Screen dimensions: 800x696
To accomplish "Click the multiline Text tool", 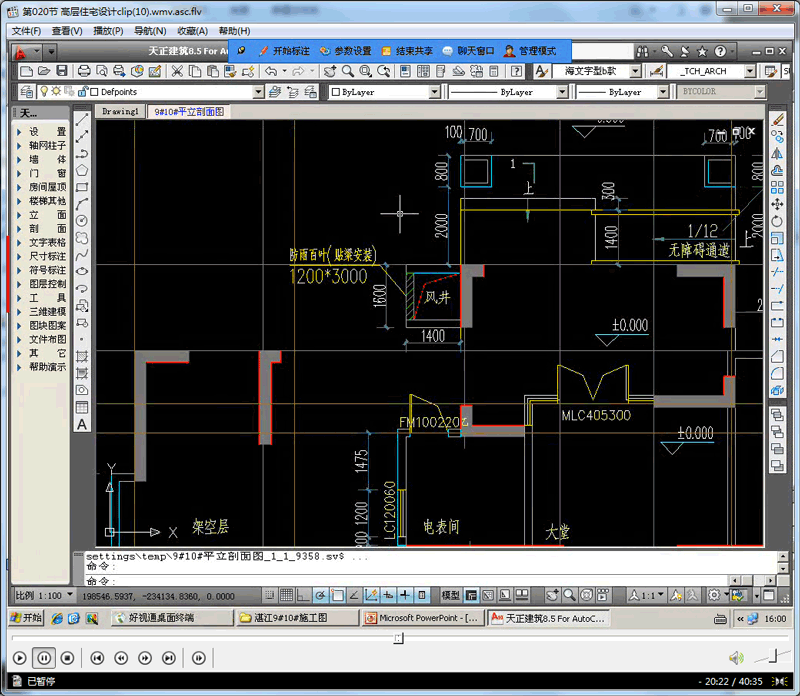I will coord(82,424).
